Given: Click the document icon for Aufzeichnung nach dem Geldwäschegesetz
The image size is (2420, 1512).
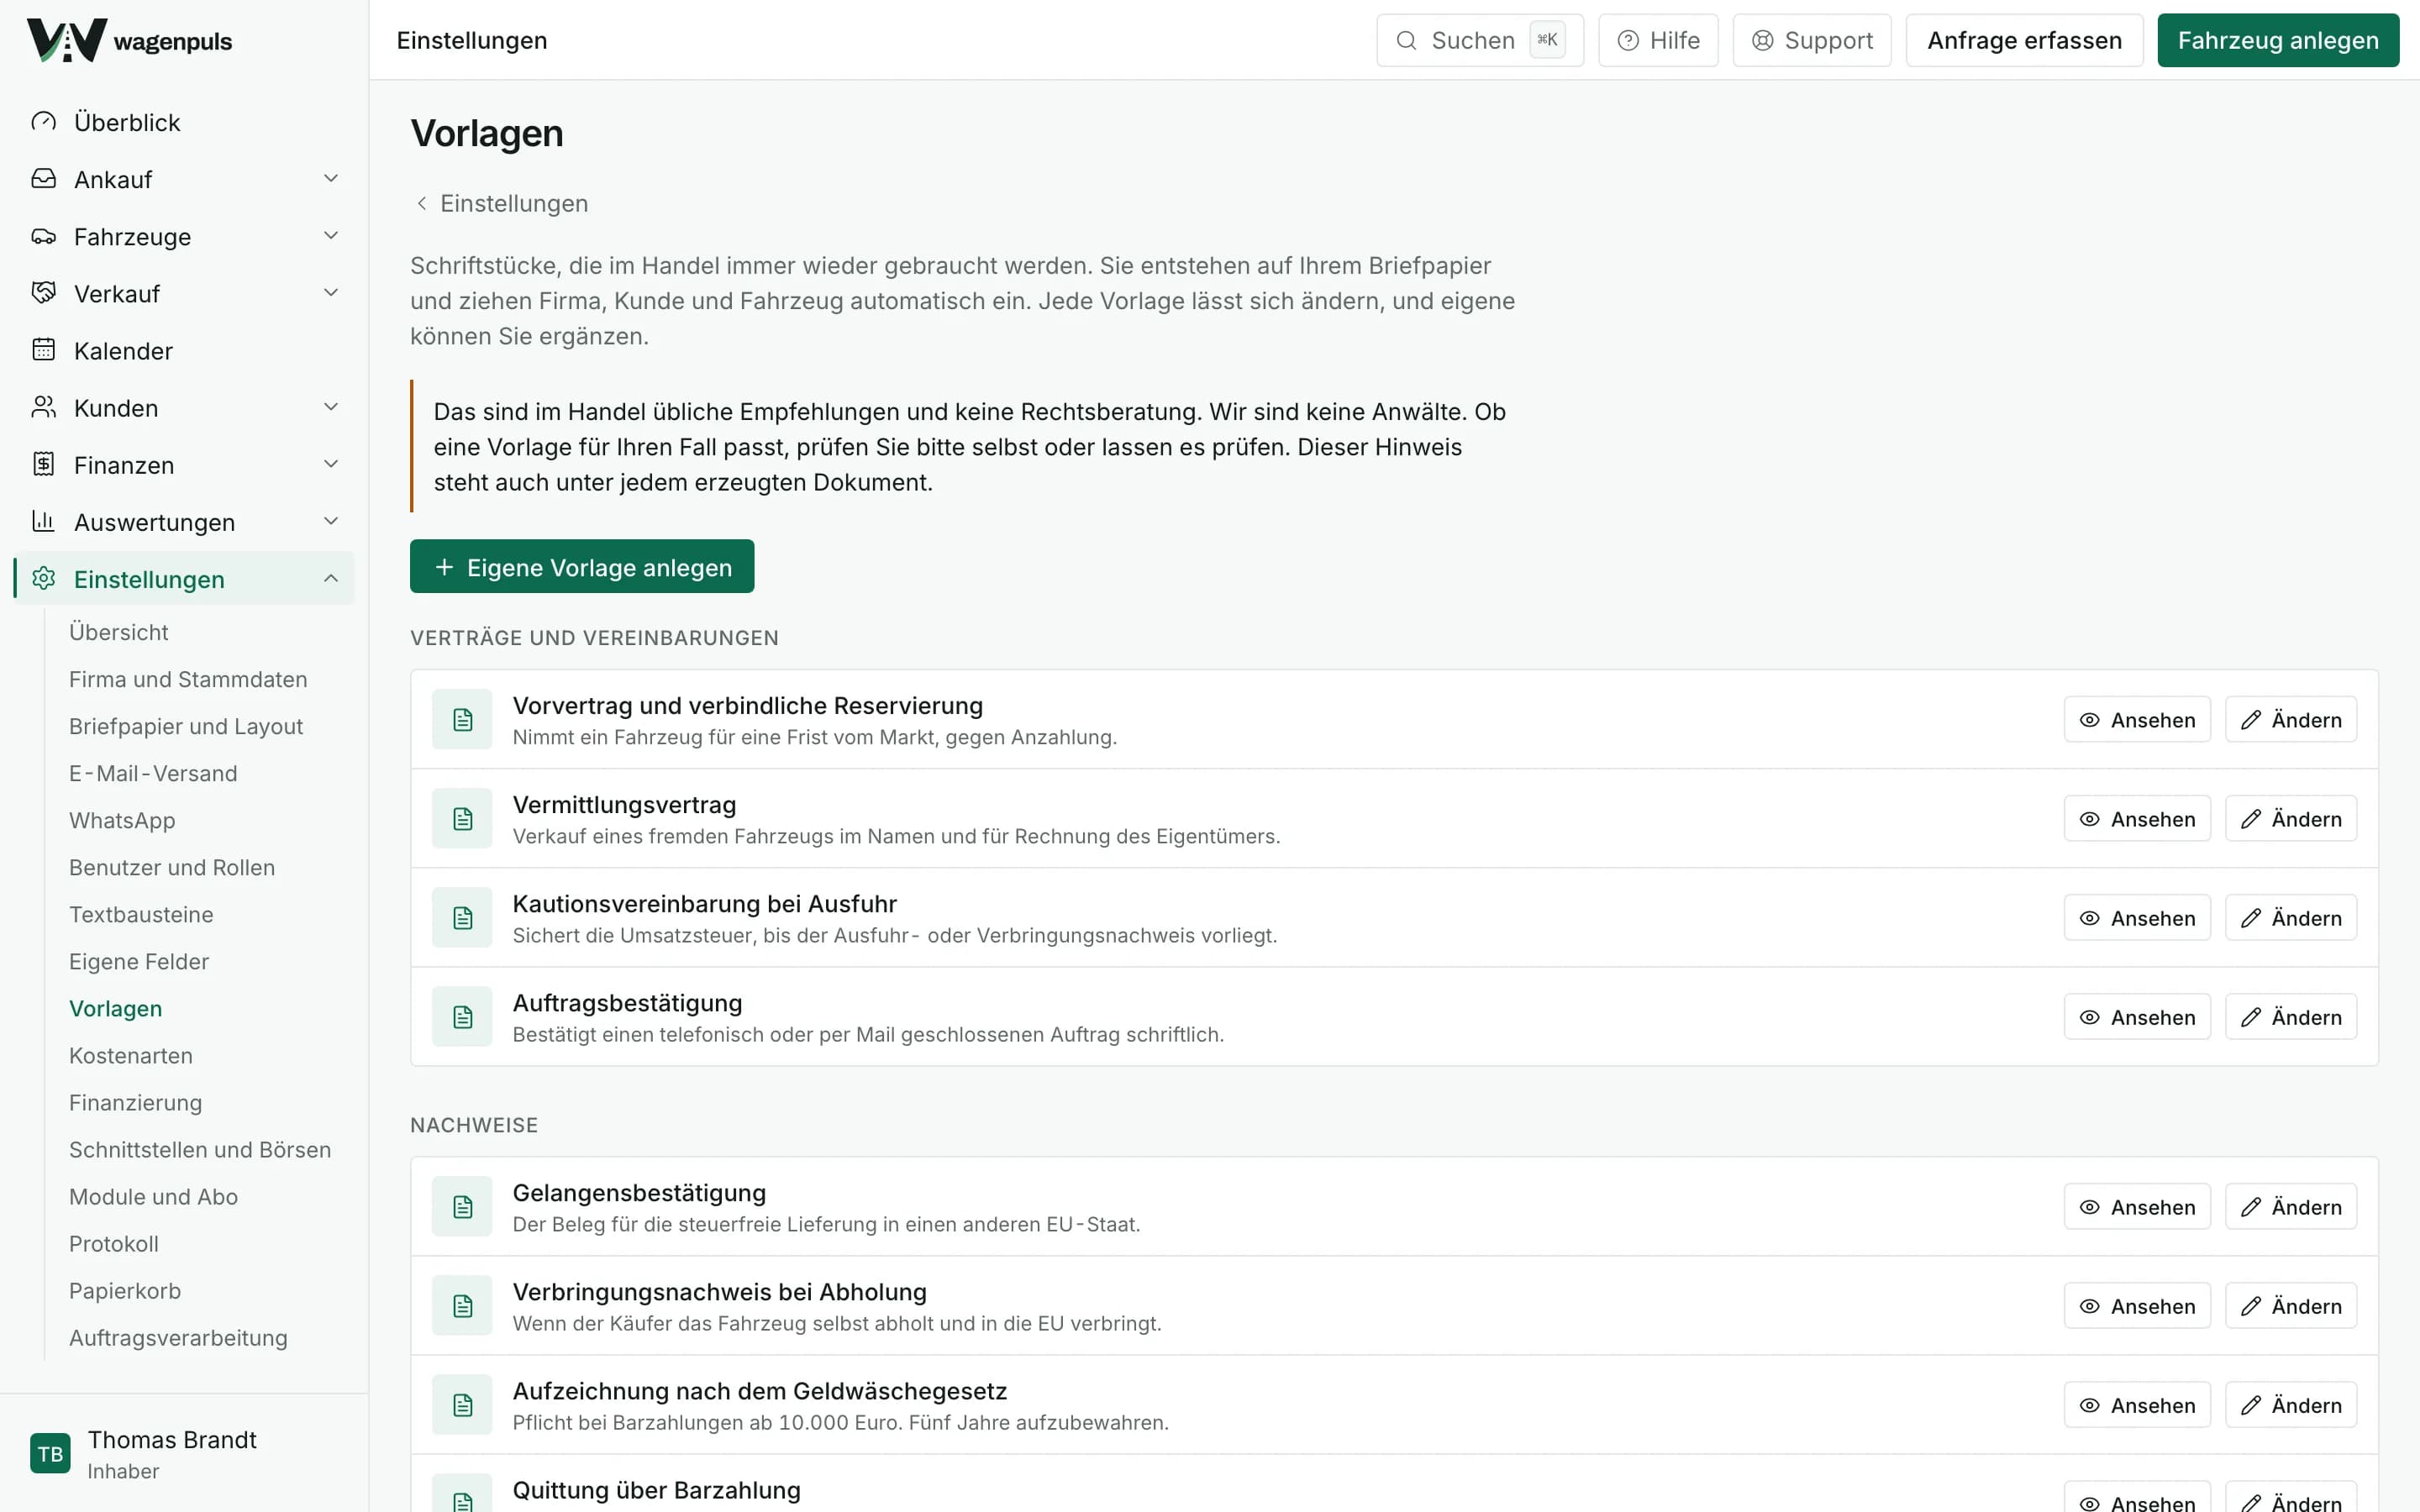Looking at the screenshot, I should [x=462, y=1404].
